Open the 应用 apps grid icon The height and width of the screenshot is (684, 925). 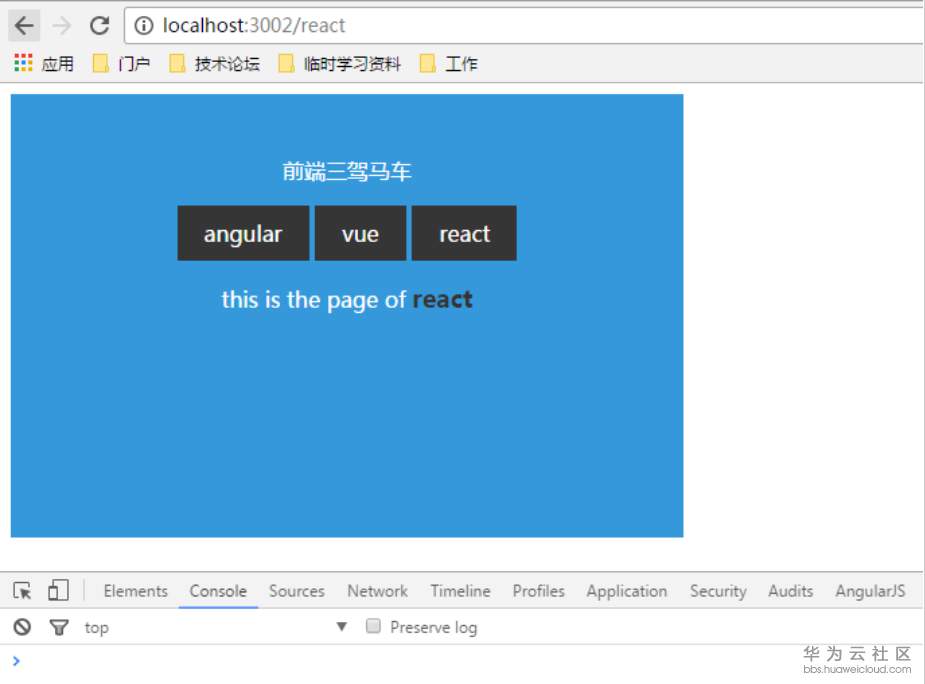pyautogui.click(x=24, y=63)
